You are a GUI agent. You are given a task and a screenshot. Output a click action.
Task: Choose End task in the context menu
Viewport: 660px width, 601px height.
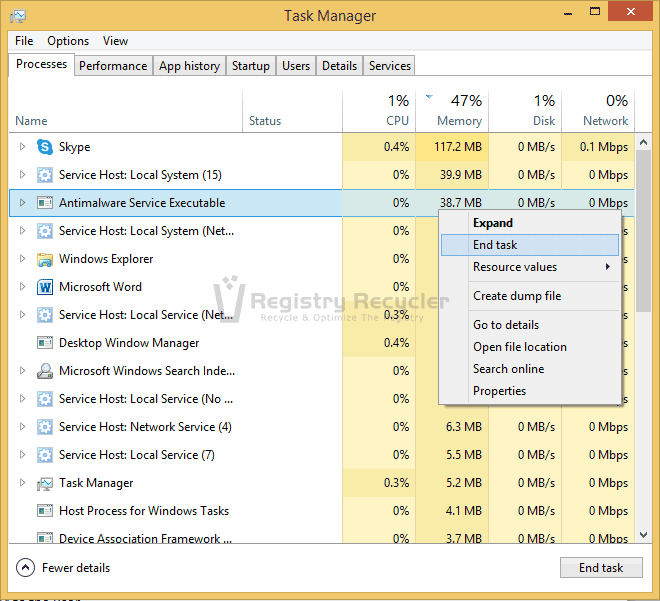[530, 245]
